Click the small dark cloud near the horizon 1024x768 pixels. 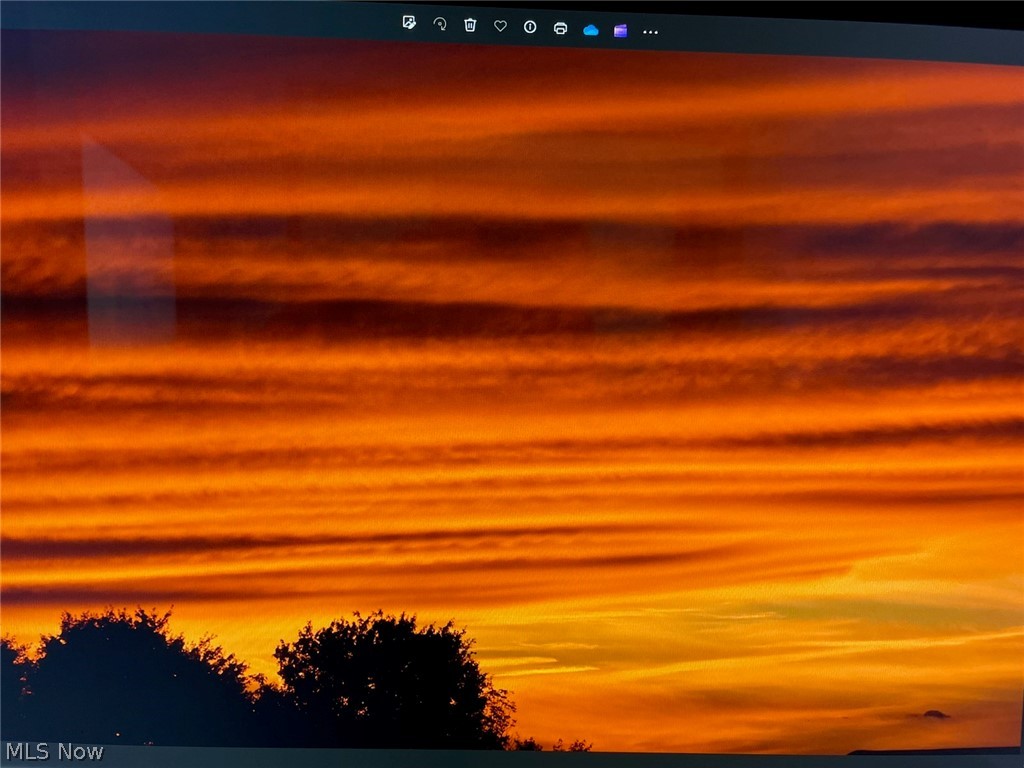pos(934,714)
